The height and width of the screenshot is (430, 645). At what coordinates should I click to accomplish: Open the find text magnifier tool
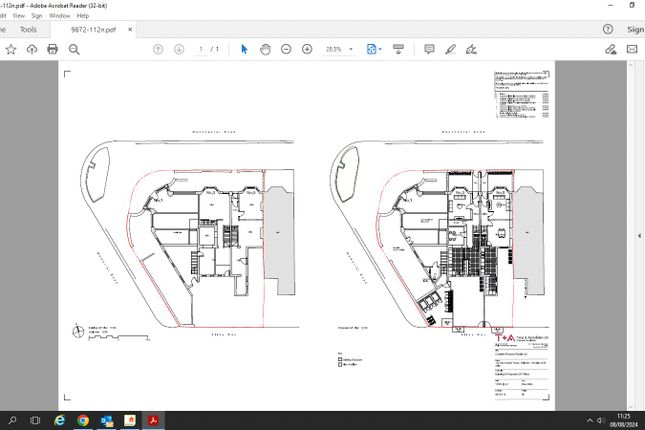click(x=74, y=49)
